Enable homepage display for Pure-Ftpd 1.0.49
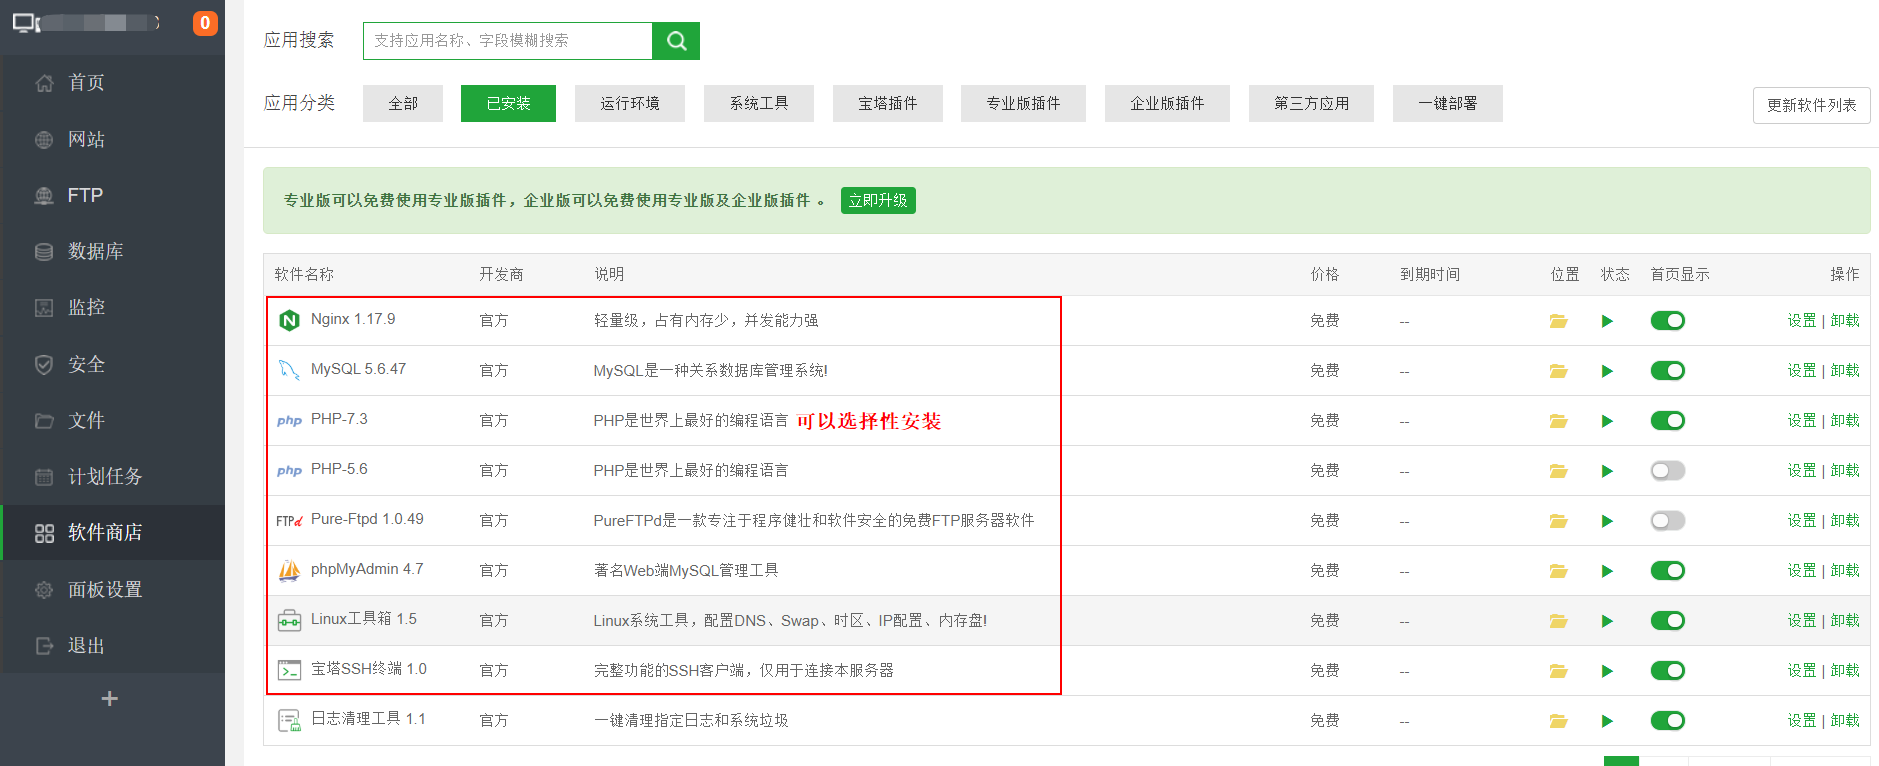Viewport: 1879px width, 766px height. (1668, 521)
